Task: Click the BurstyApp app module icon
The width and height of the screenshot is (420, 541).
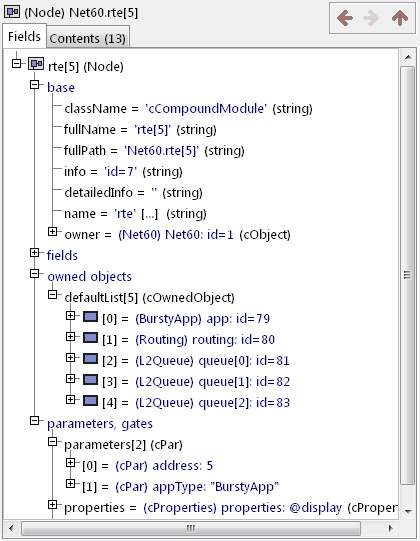Action: coord(90,316)
